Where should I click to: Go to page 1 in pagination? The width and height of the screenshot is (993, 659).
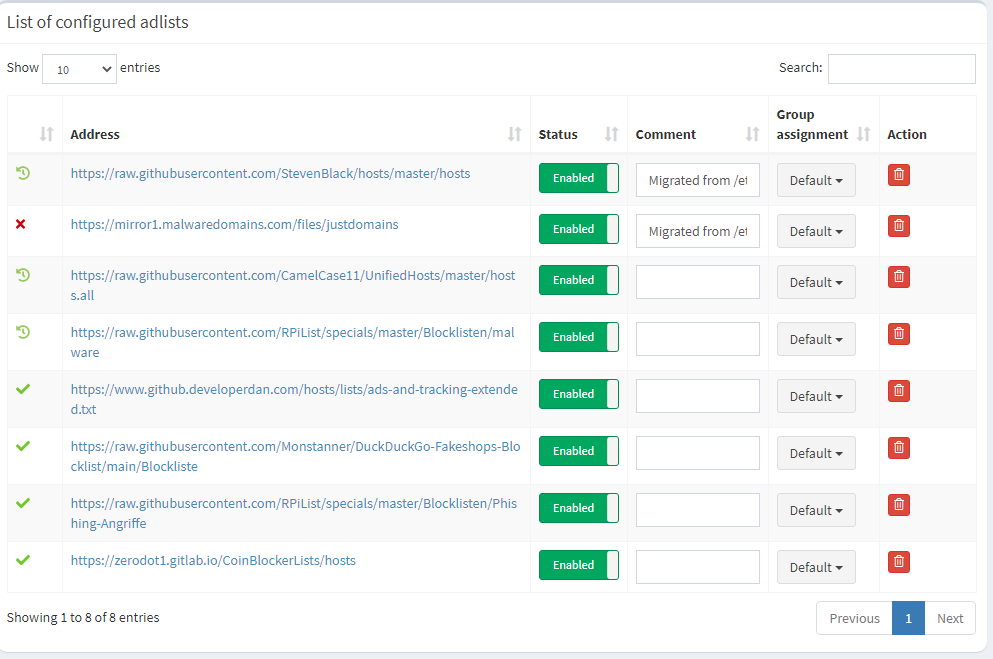point(908,618)
